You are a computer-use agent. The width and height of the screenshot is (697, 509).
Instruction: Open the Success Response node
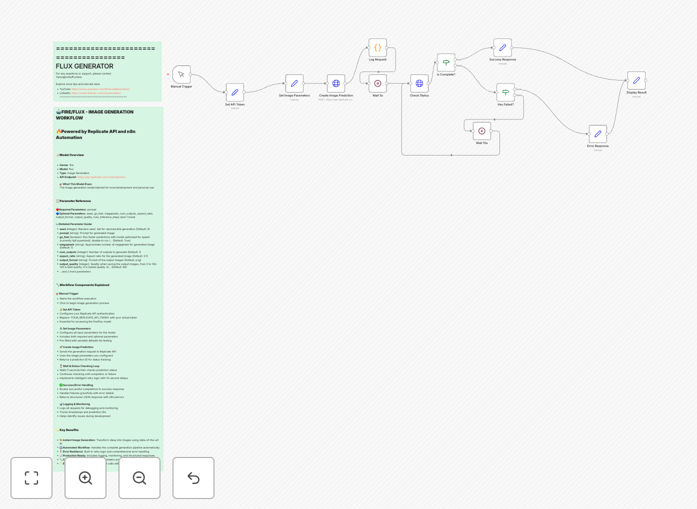[502, 48]
